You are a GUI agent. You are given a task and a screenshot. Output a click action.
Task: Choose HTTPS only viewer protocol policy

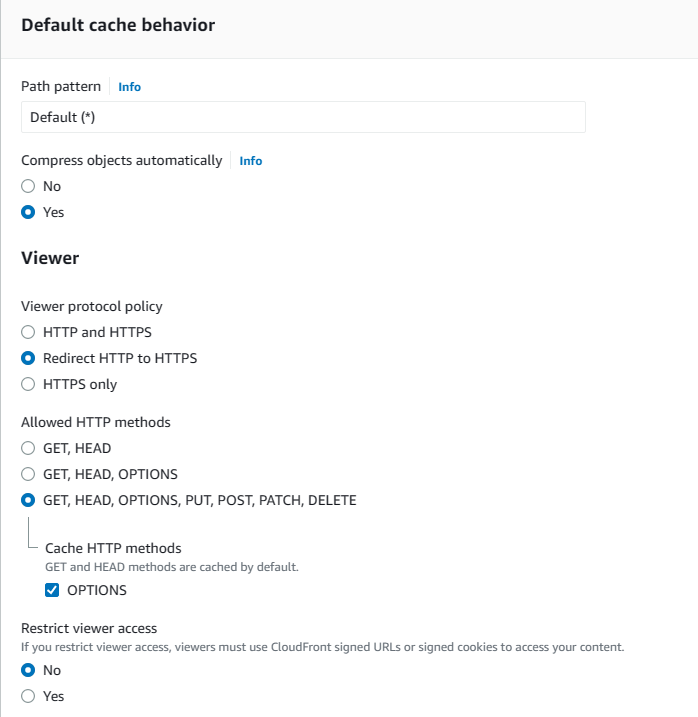click(x=29, y=384)
